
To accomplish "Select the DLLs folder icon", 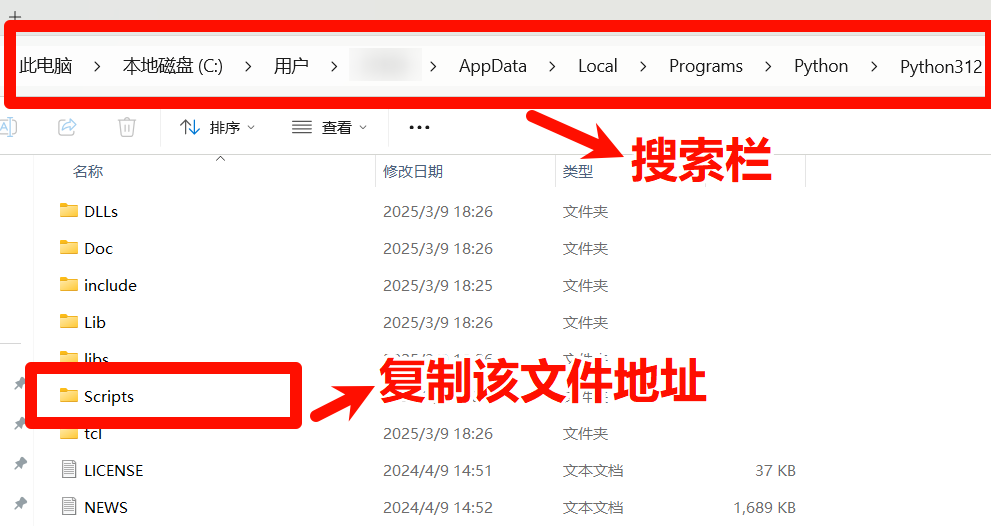I will click(x=69, y=211).
